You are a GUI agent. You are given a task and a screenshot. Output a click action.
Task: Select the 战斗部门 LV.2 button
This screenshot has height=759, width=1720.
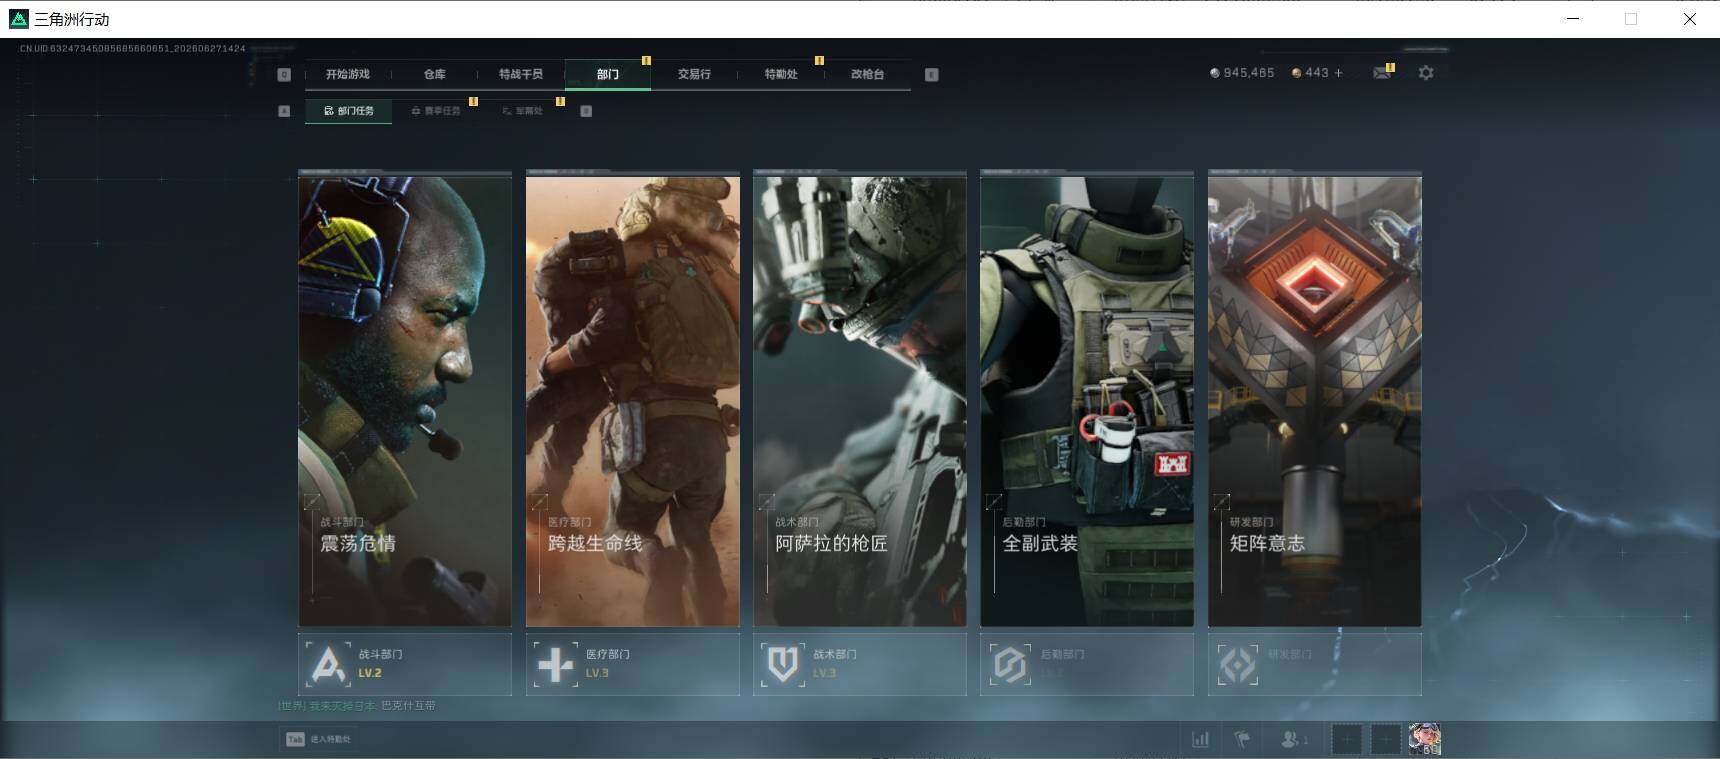(x=405, y=664)
